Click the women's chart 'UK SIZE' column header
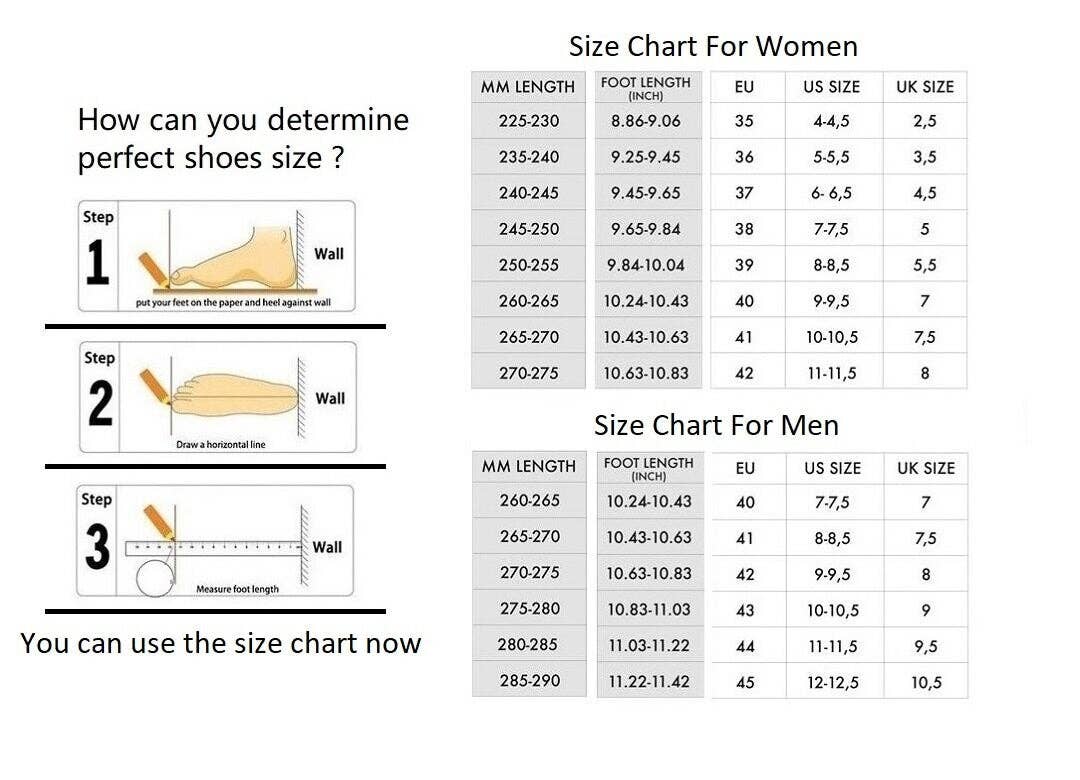 point(925,87)
